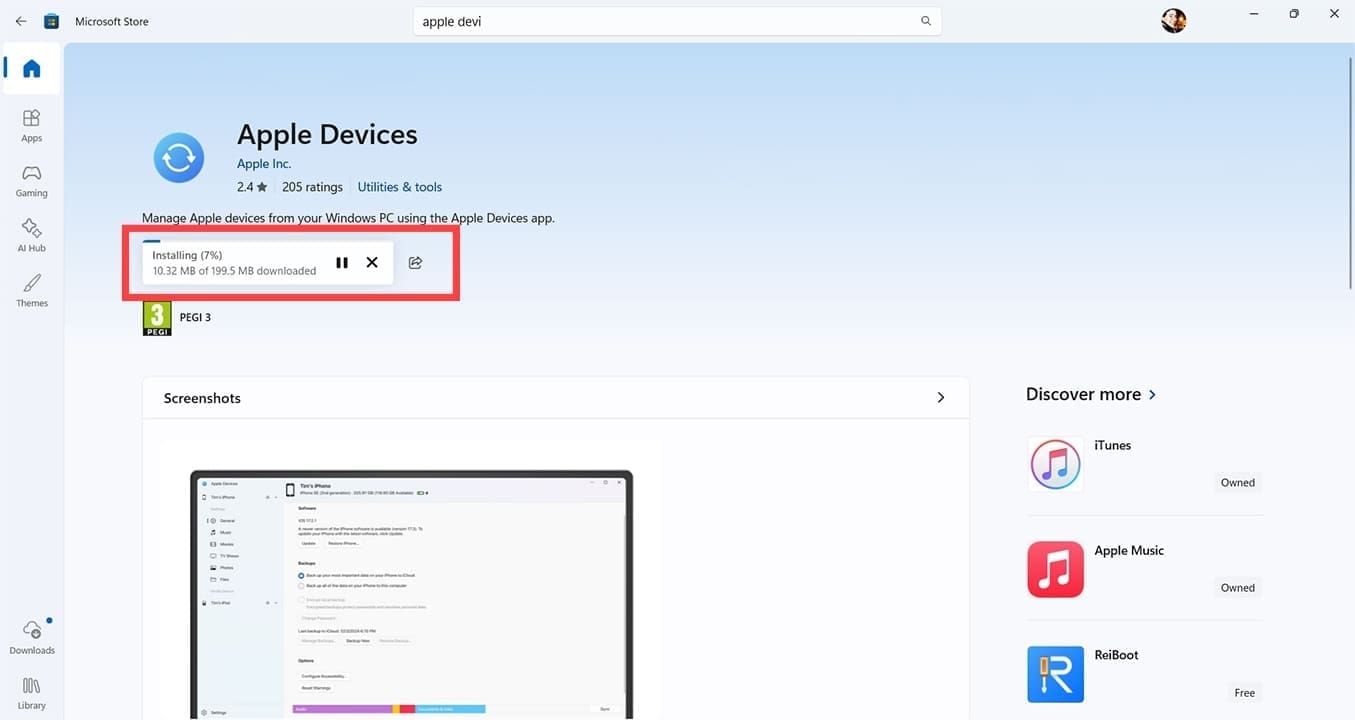Open the Downloads page in sidebar
The height and width of the screenshot is (720, 1355).
32,637
